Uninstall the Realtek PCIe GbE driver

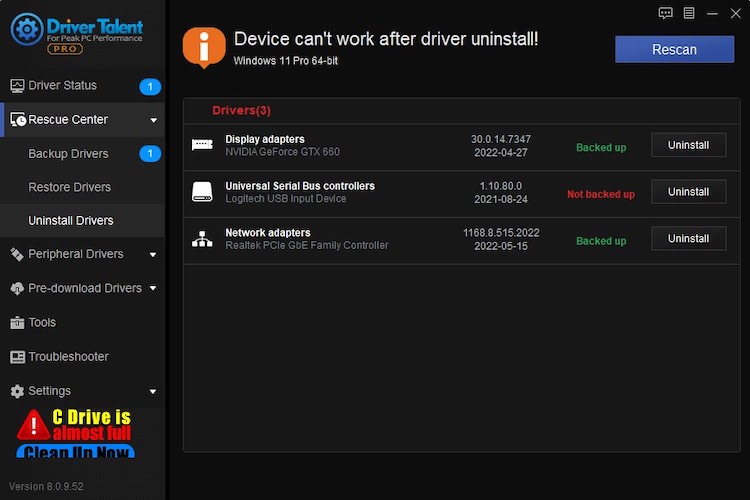coord(688,238)
